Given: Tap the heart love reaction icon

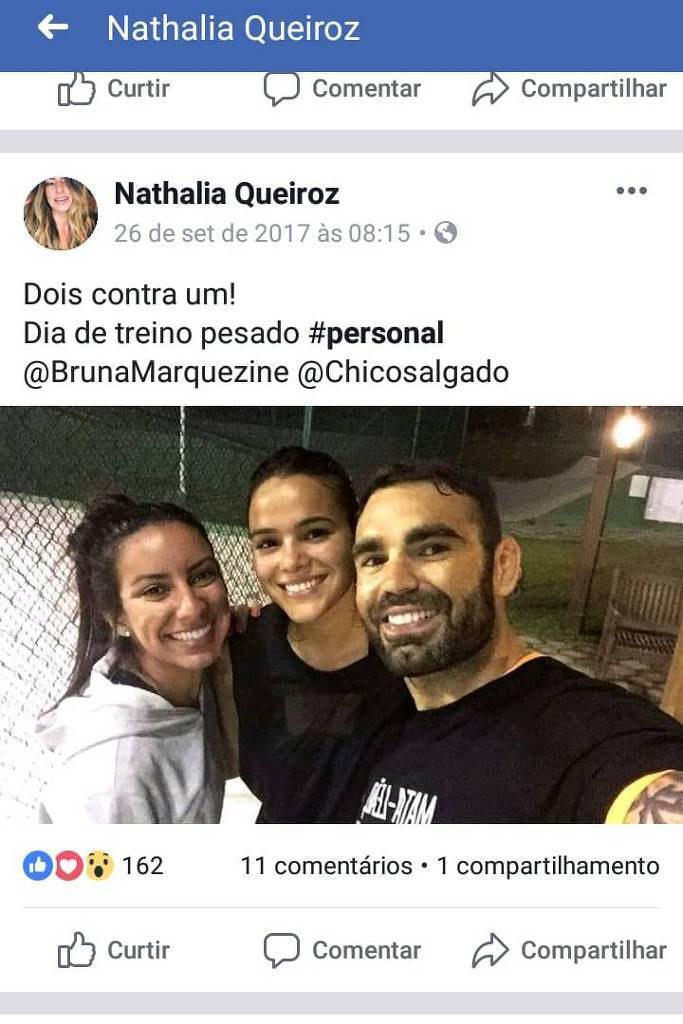Looking at the screenshot, I should (x=68, y=866).
